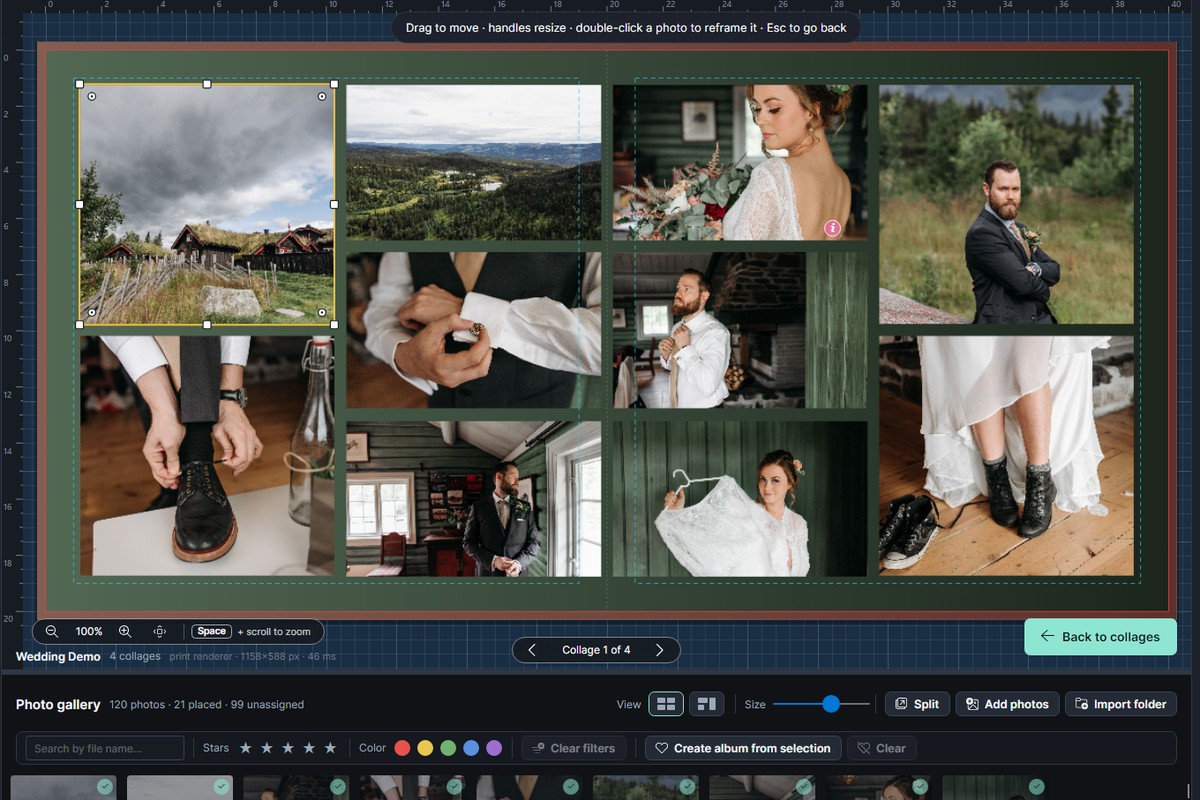Viewport: 1200px width, 800px height.
Task: Select the bride holding dress on hanger photo
Action: pyautogui.click(x=740, y=498)
